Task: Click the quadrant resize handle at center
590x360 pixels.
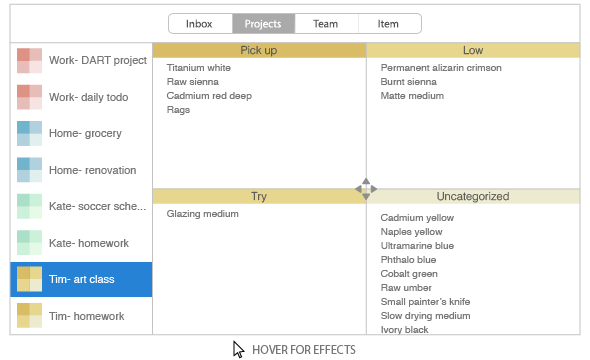Action: click(x=366, y=189)
